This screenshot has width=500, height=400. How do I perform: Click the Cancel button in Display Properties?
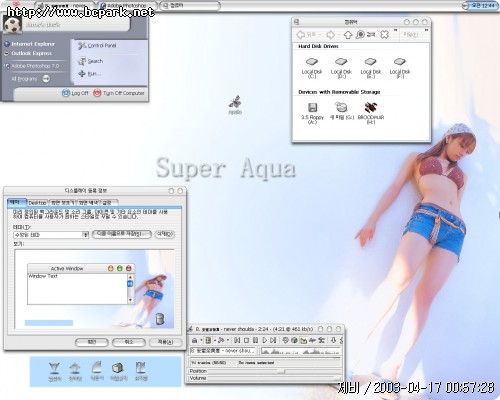(x=129, y=342)
